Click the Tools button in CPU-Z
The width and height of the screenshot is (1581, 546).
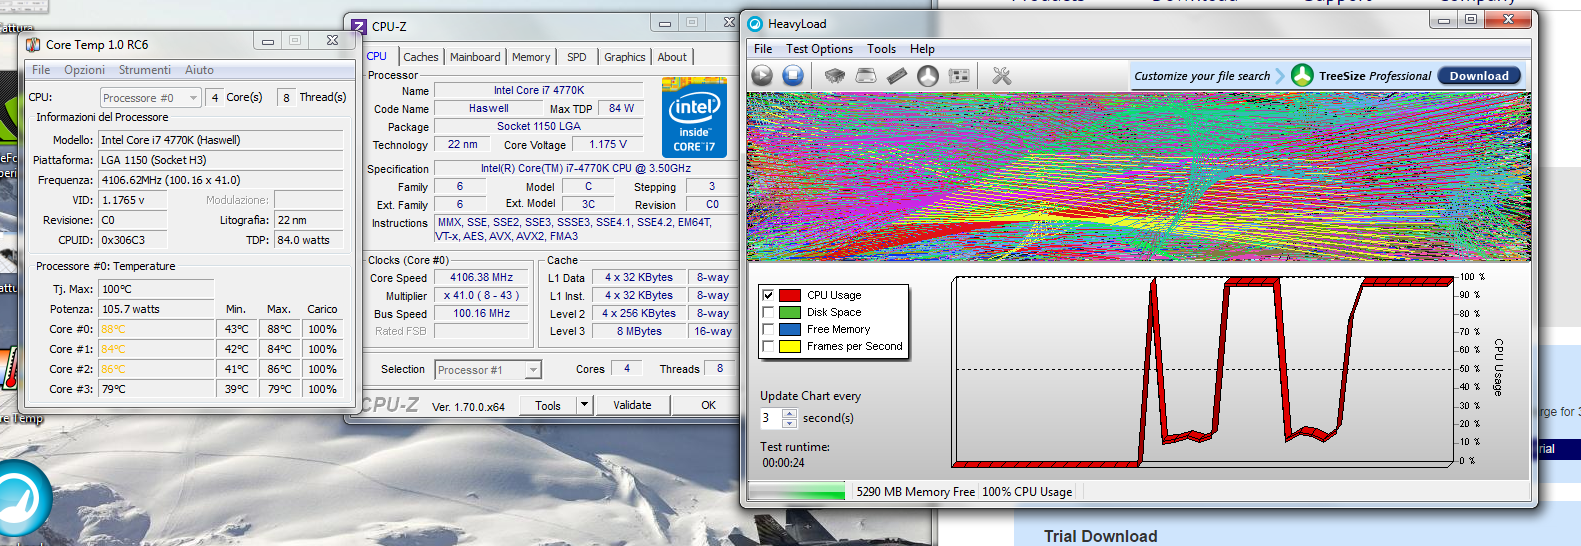pyautogui.click(x=548, y=405)
